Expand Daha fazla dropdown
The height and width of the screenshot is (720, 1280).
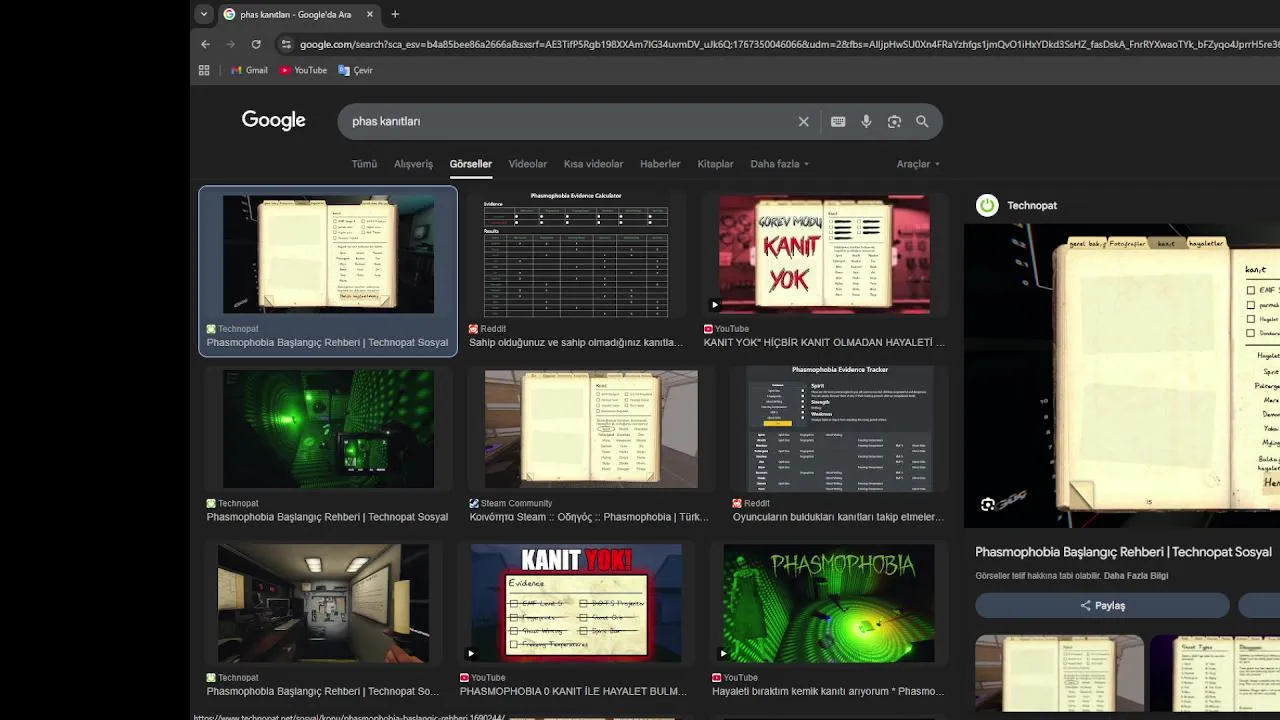click(x=779, y=164)
